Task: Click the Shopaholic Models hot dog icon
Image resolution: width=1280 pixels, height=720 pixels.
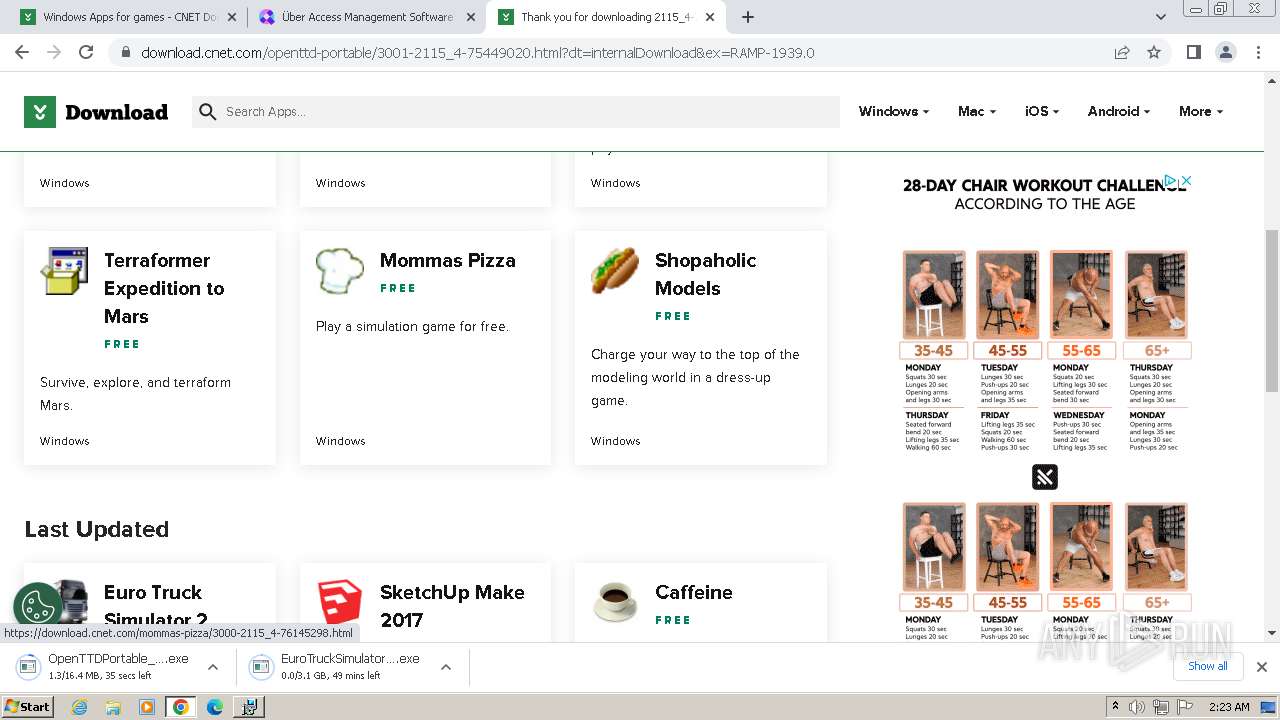Action: click(x=615, y=271)
